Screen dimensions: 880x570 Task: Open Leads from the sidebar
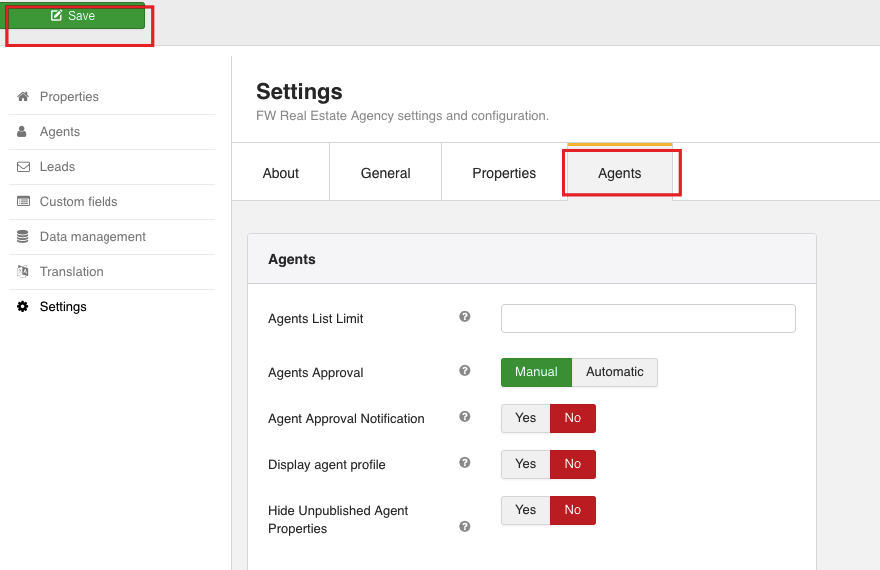(57, 167)
